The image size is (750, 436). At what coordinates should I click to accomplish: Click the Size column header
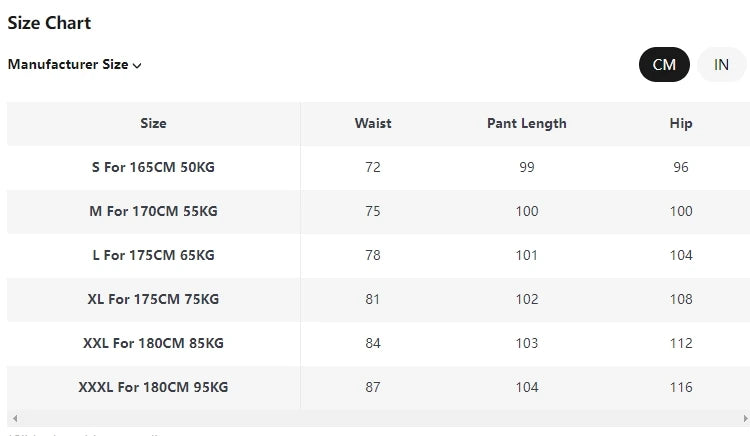click(x=153, y=124)
